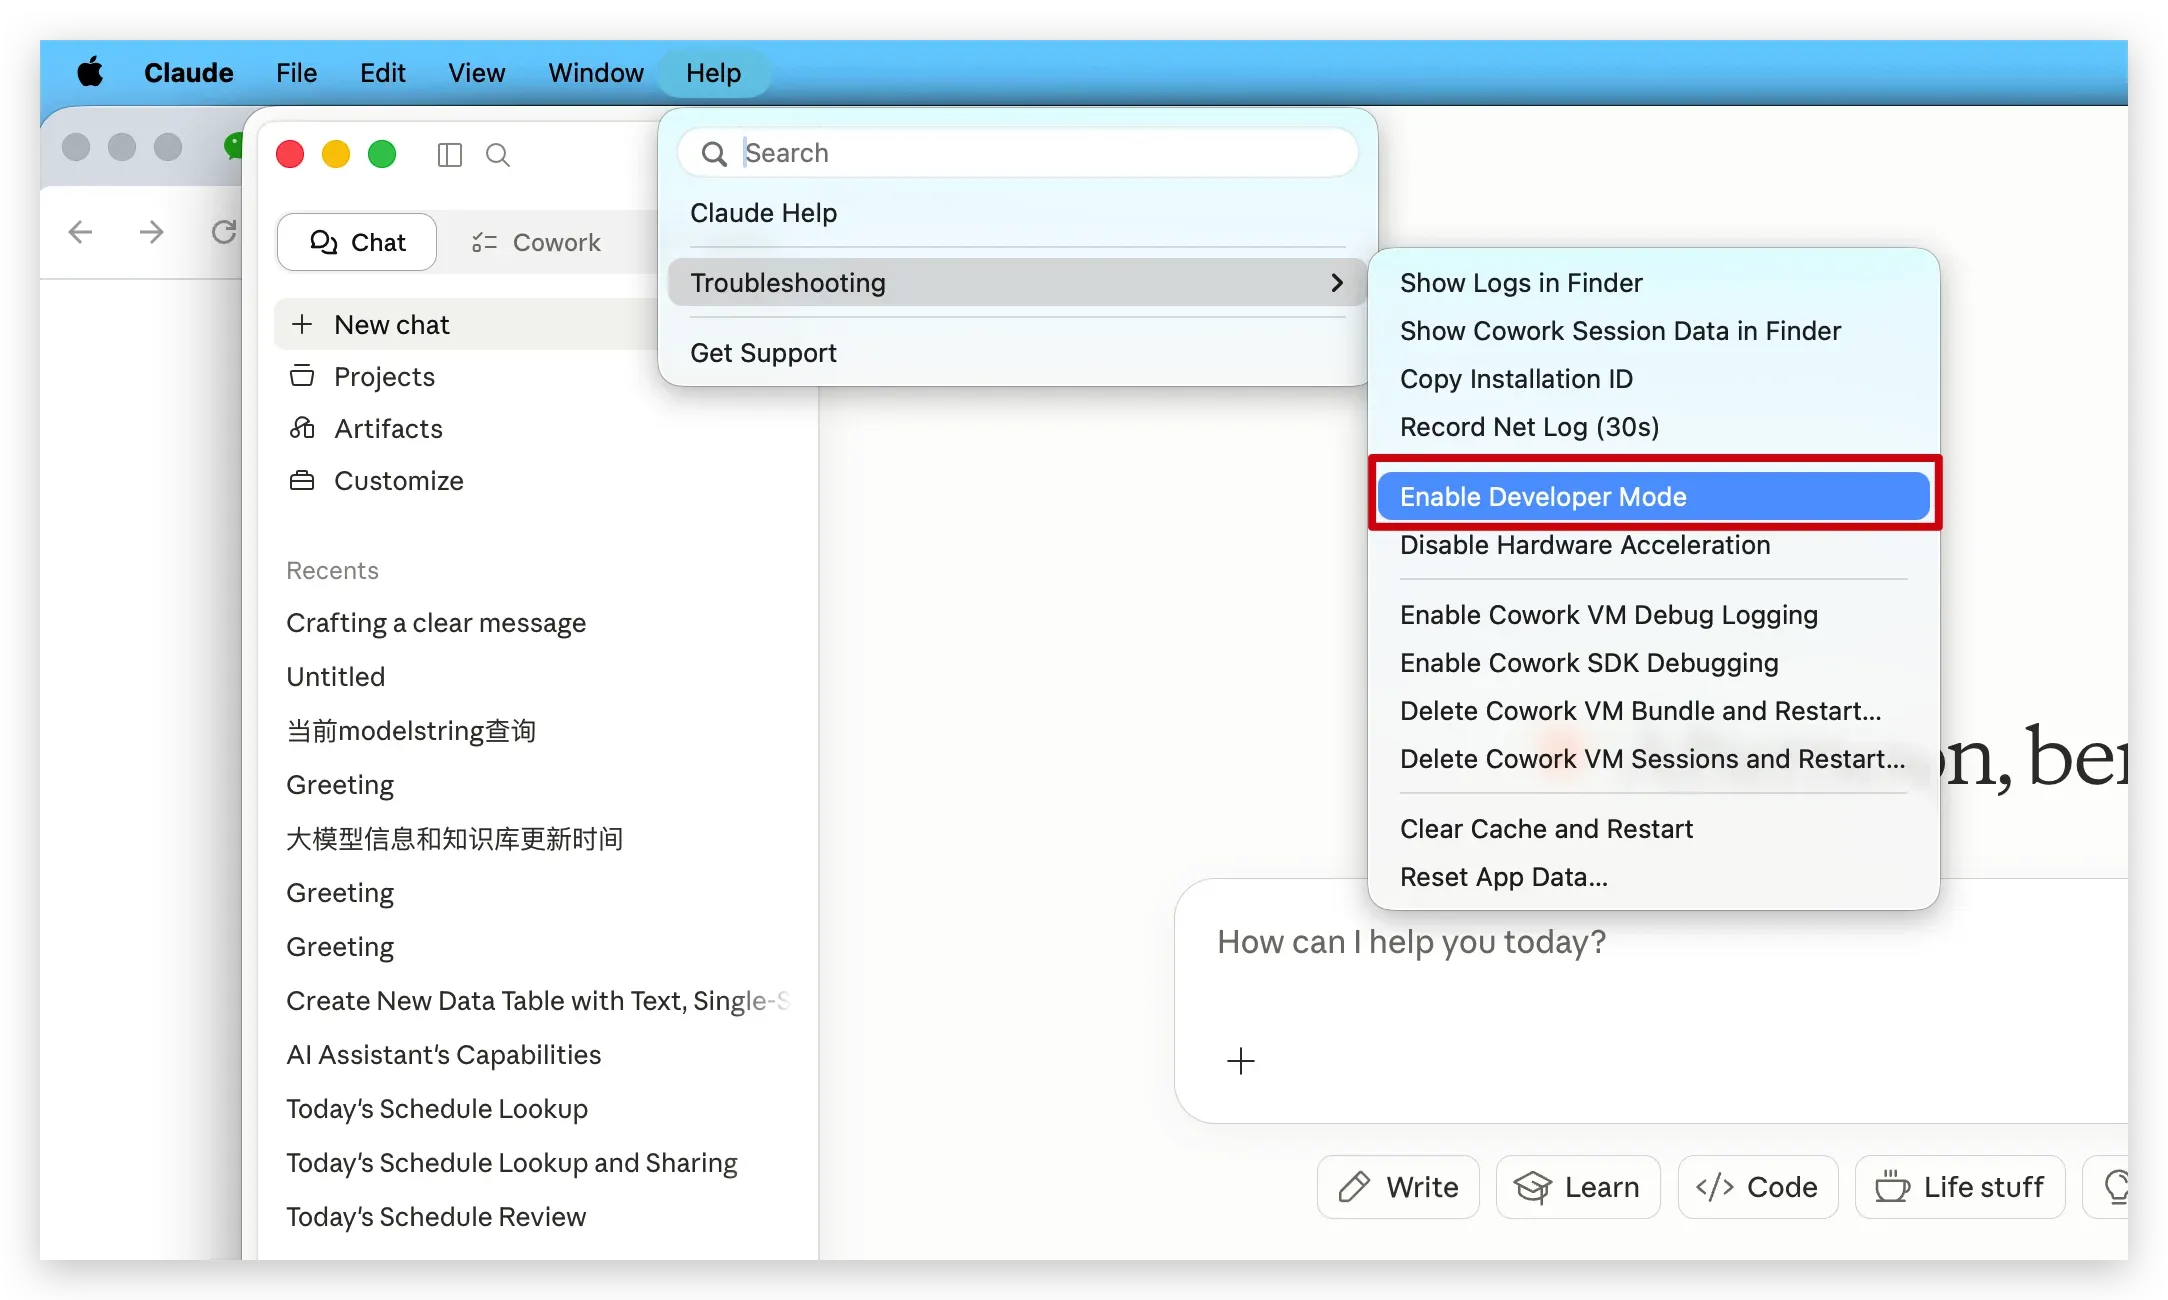Click the forward arrow in background window
The image size is (2168, 1300).
click(x=152, y=232)
